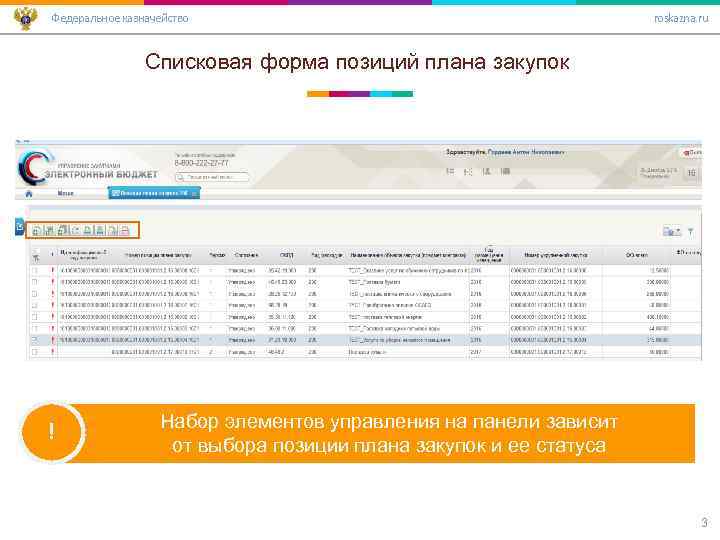Image resolution: width=720 pixels, height=540 pixels.
Task: Click the sixth icon in the highlighted toolbar
Action: click(x=100, y=230)
